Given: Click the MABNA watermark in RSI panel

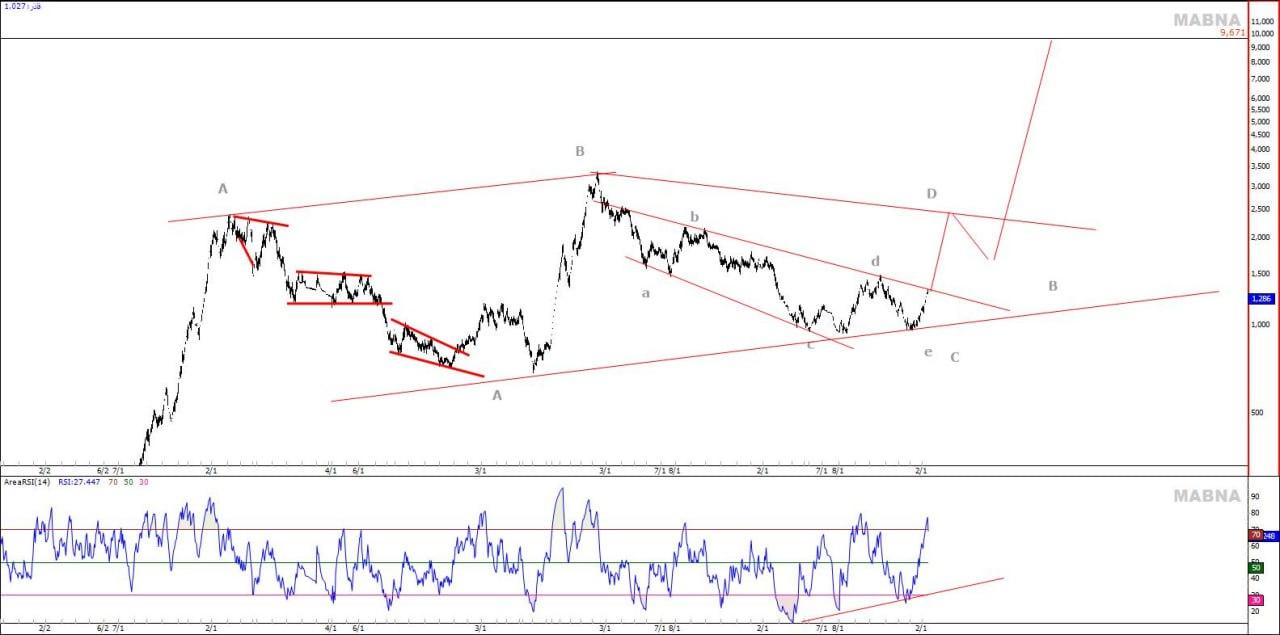Looking at the screenshot, I should (1206, 495).
